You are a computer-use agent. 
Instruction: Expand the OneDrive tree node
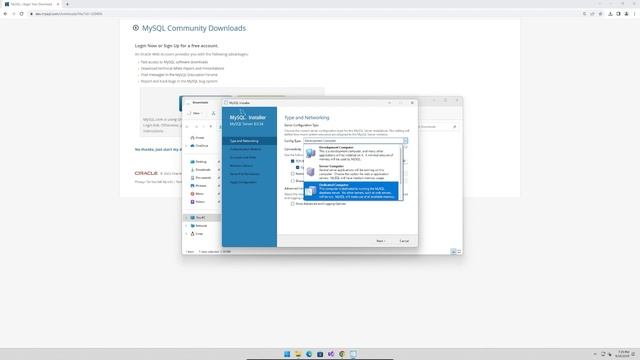[187, 146]
